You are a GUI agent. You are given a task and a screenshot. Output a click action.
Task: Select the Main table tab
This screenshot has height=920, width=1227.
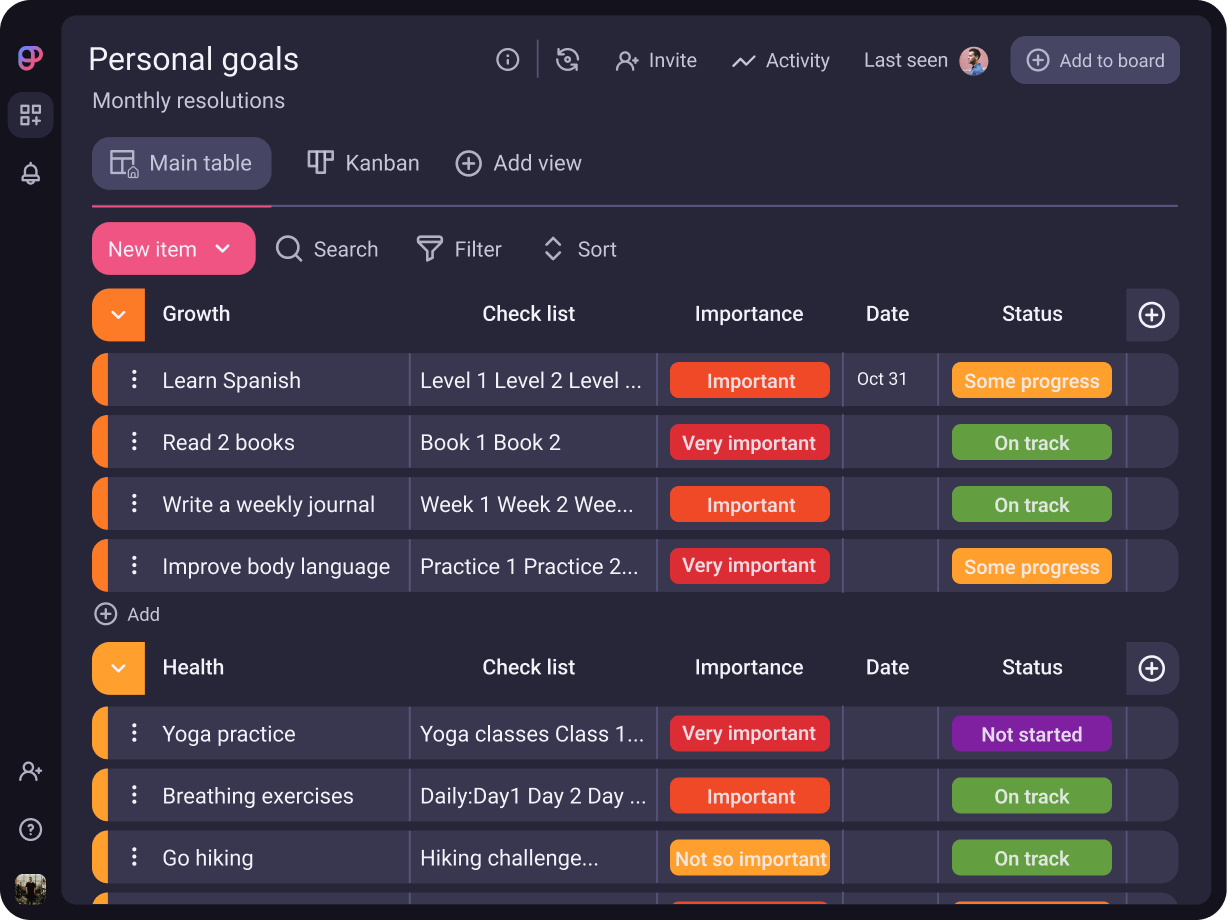(x=182, y=163)
